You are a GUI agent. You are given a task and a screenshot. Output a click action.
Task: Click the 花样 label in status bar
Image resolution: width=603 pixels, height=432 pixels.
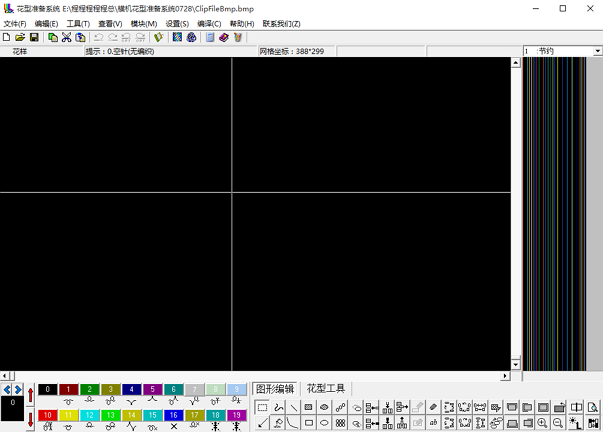tap(20, 51)
